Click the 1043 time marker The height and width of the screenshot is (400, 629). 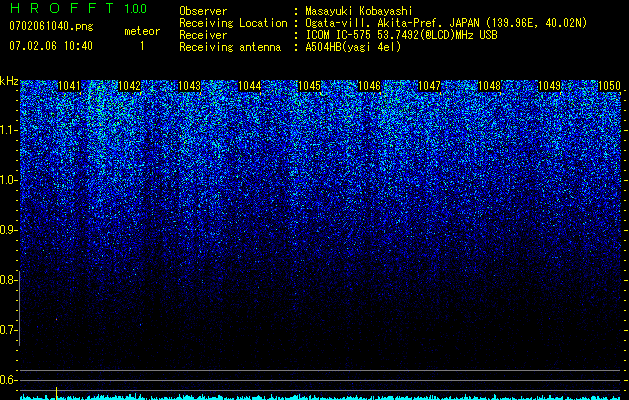(189, 86)
